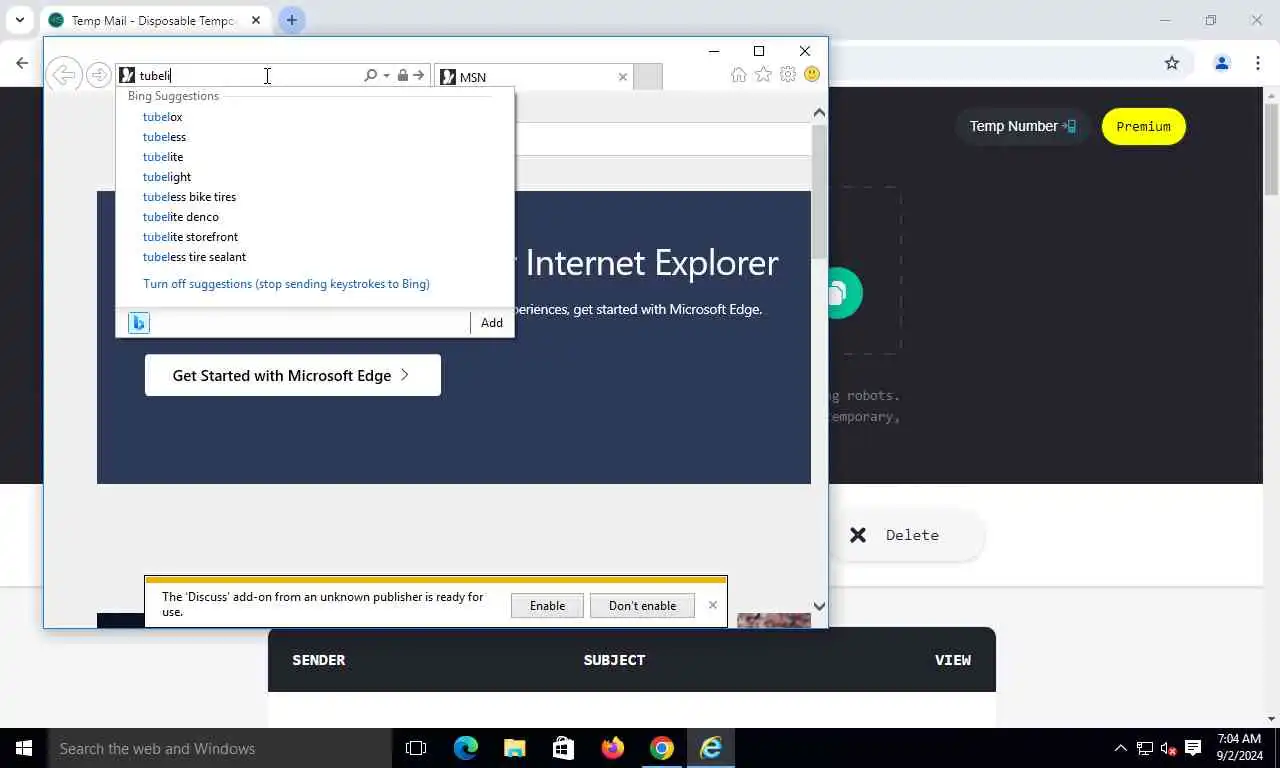This screenshot has width=1280, height=768.
Task: Dismiss the add-on notification bar
Action: [712, 605]
